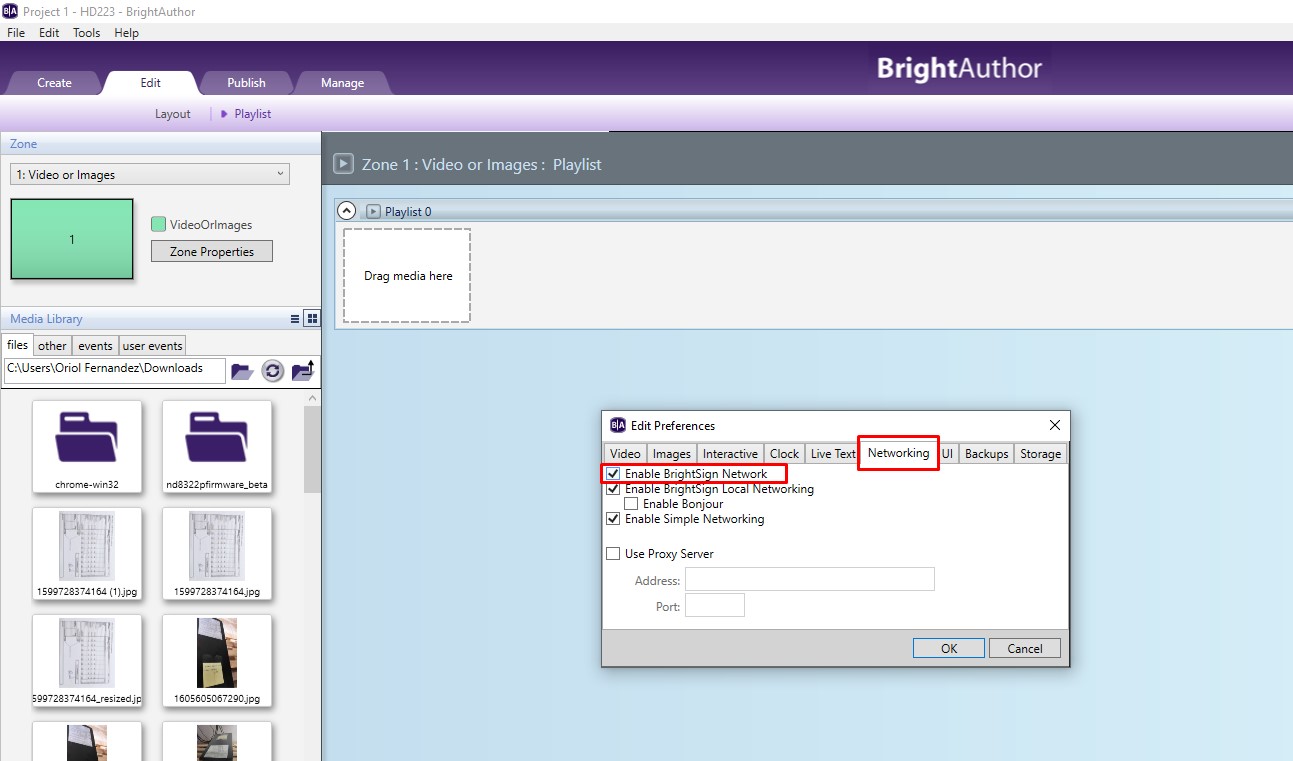Image resolution: width=1293 pixels, height=761 pixels.
Task: Select the 599728374164_resized thumbnail
Action: point(87,661)
